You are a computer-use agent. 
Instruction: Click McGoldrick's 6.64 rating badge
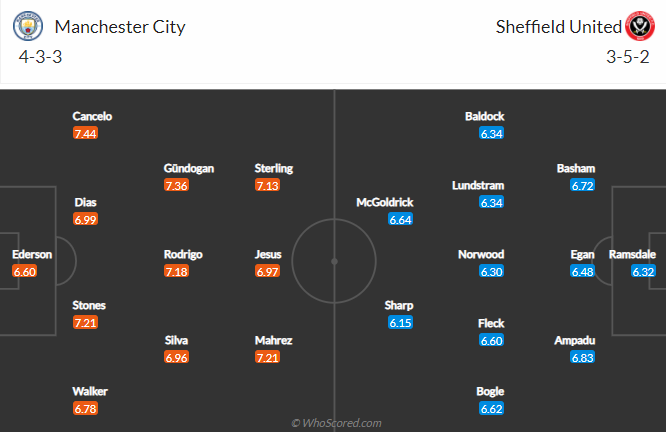[401, 220]
